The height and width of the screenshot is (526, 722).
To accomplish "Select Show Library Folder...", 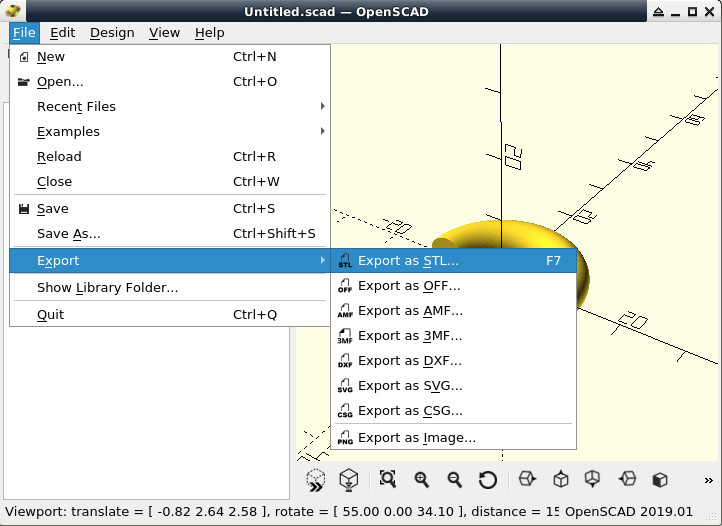I will pos(170,287).
